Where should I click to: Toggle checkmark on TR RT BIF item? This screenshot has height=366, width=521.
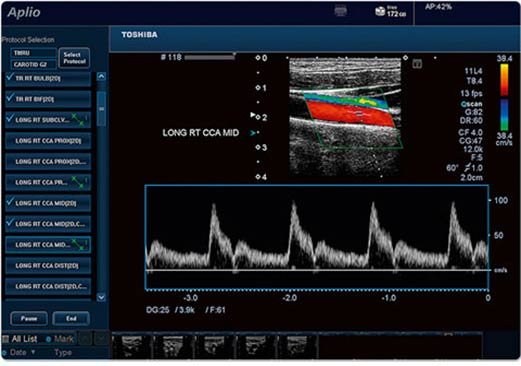(x=10, y=98)
